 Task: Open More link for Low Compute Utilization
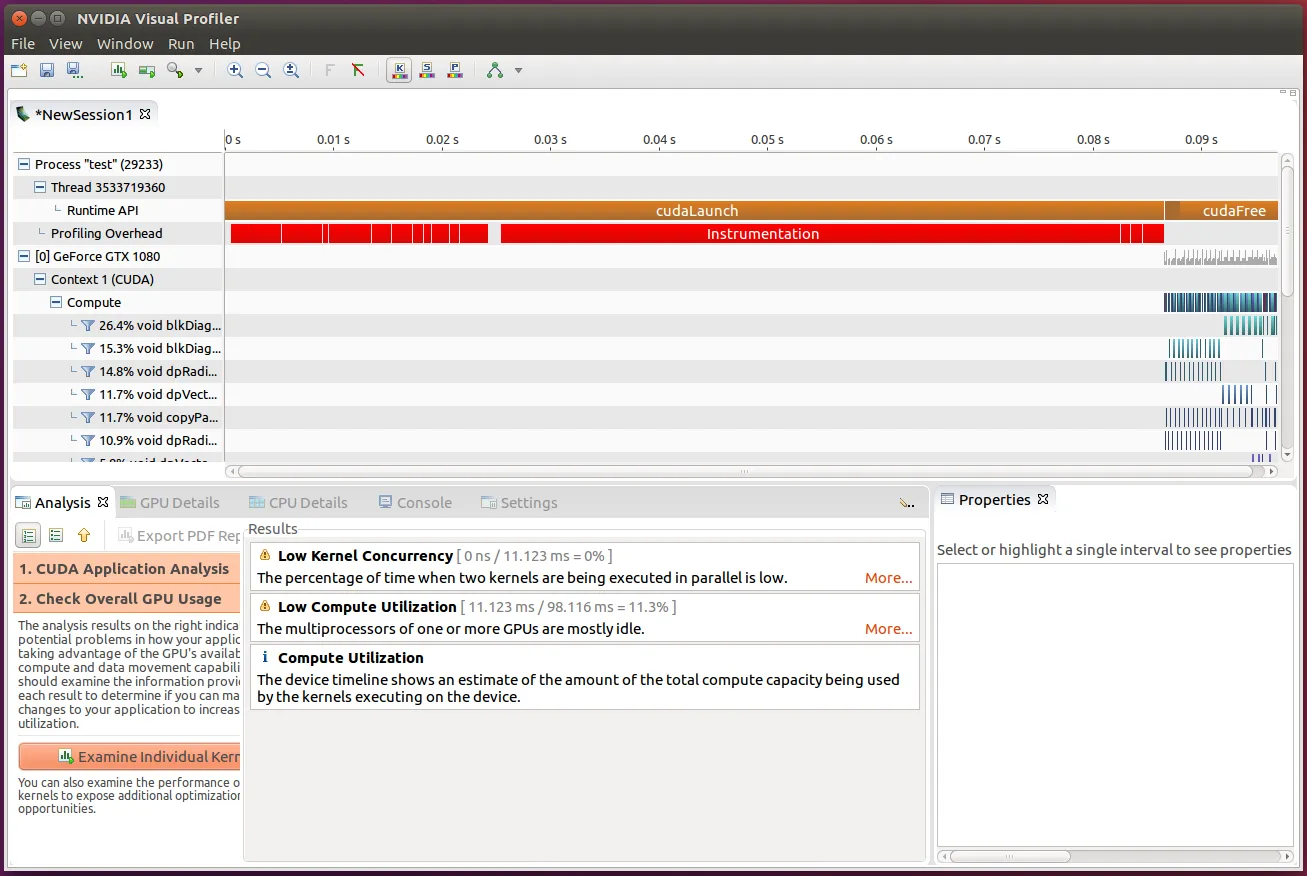(x=888, y=629)
